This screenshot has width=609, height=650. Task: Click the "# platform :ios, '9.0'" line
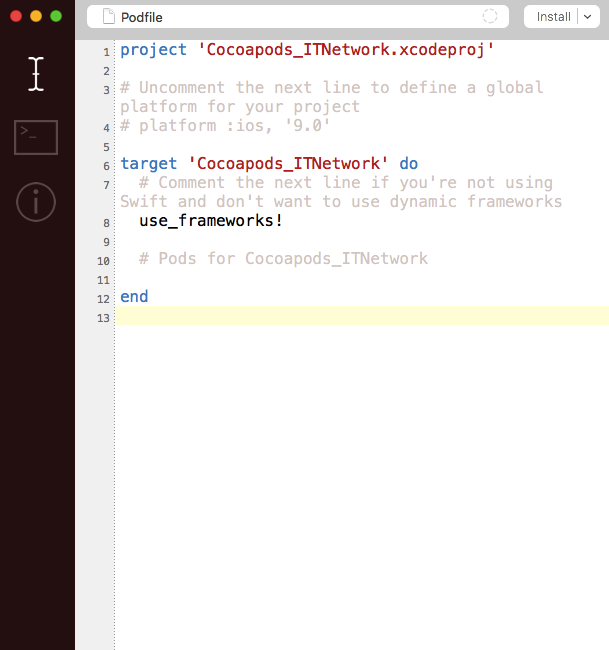pos(225,126)
